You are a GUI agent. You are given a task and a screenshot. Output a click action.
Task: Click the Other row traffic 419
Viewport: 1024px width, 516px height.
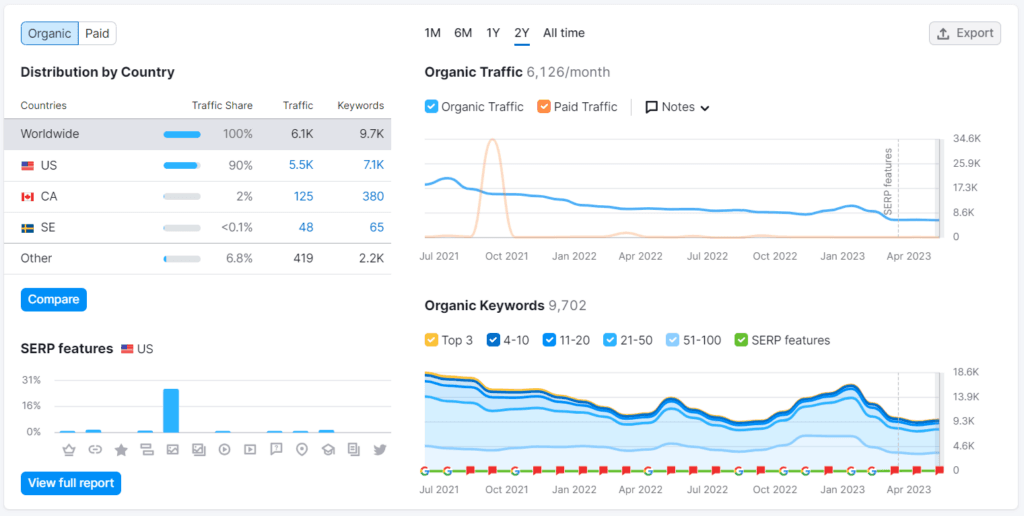coord(303,258)
